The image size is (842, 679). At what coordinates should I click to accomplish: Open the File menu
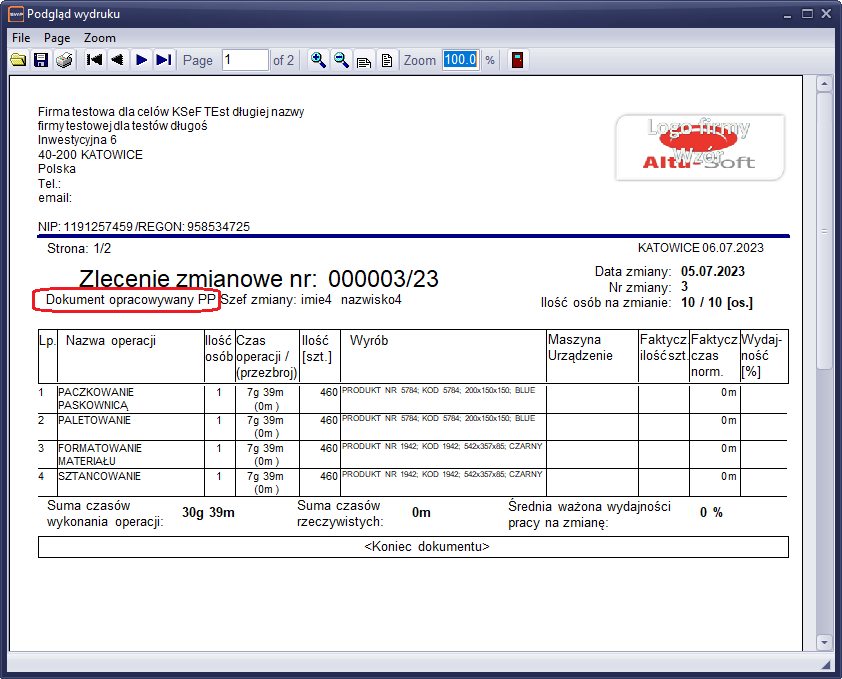pos(21,37)
